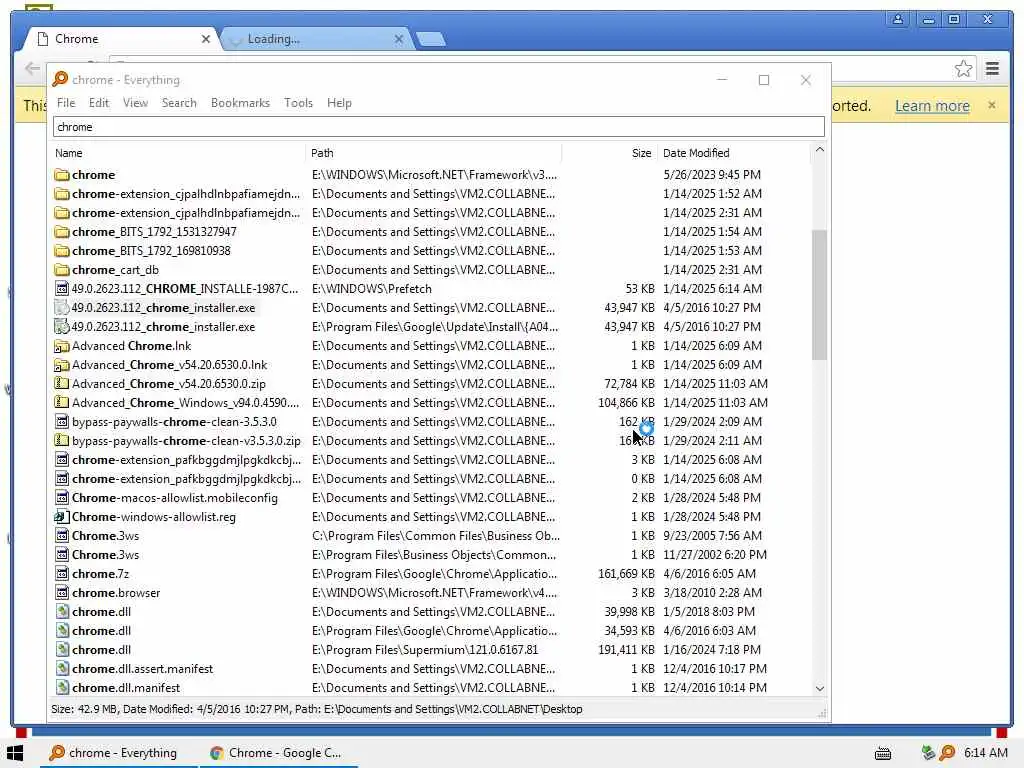
Task: Click the search field containing 'chrome'
Action: [439, 127]
